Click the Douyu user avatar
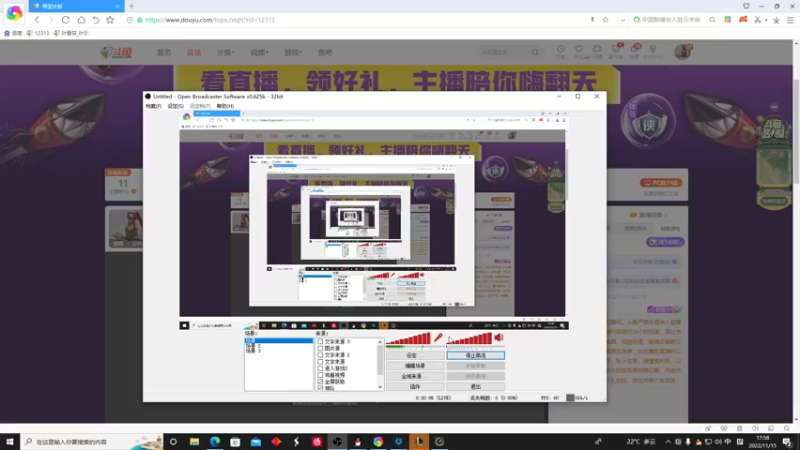 point(682,52)
